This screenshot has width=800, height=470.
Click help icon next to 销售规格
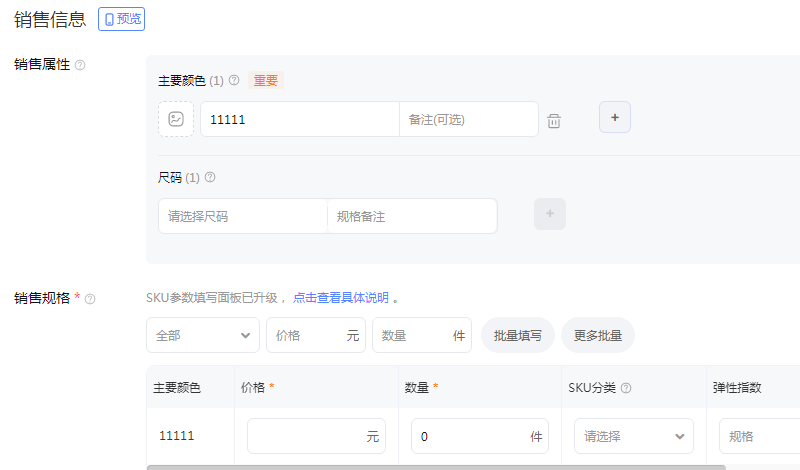coord(90,299)
